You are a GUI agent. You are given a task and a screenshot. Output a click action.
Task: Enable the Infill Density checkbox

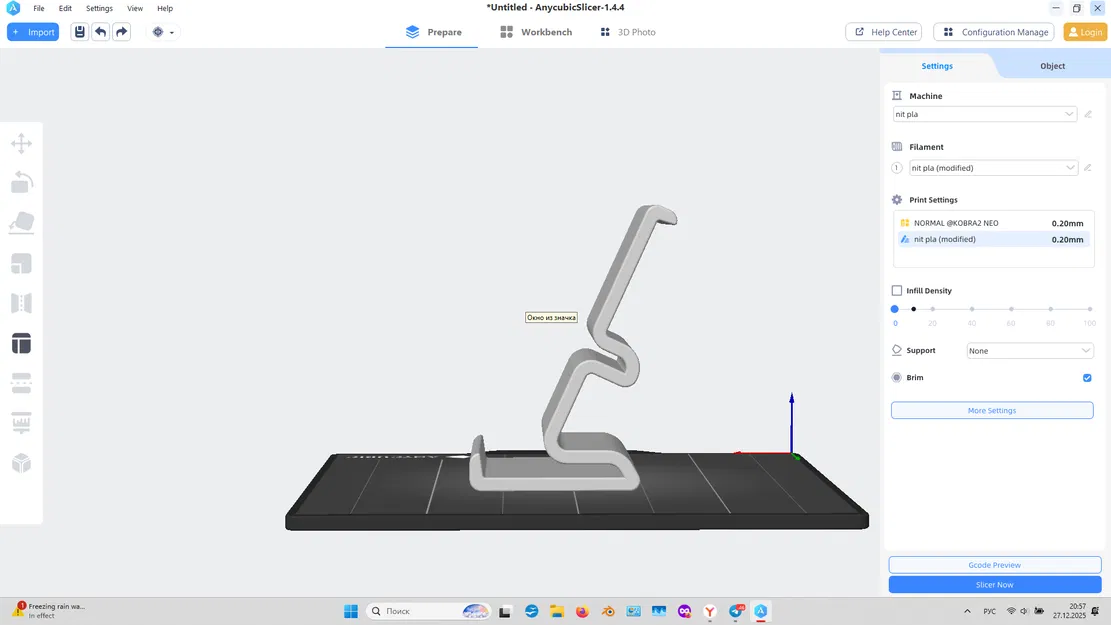pos(896,290)
